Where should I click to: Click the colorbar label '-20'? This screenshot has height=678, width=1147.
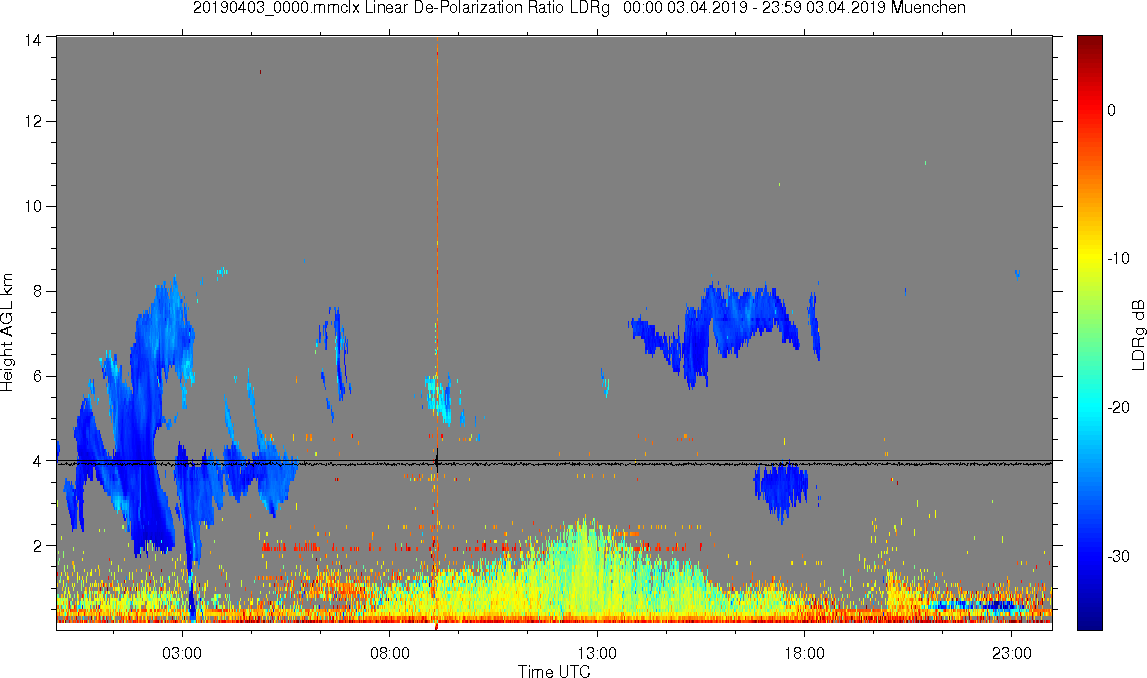pos(1118,407)
